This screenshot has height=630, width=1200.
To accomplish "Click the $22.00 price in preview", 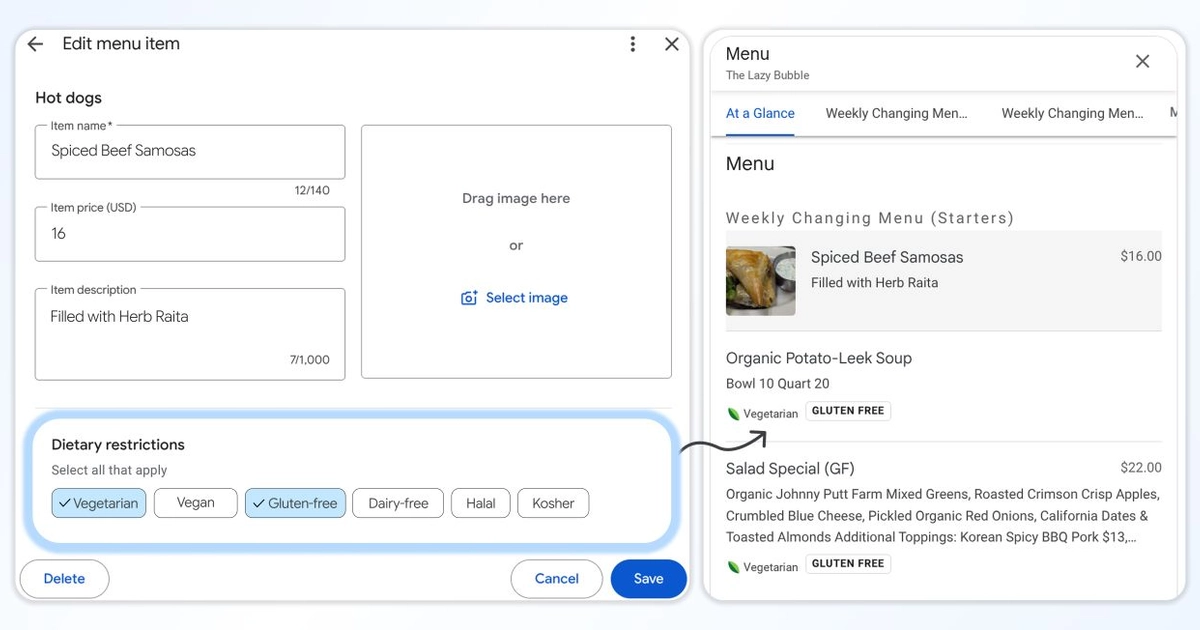I will point(1141,467).
